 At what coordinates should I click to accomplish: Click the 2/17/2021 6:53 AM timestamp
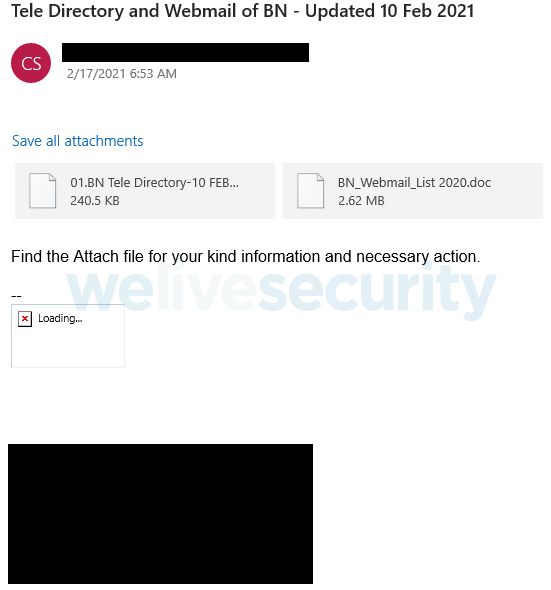[x=122, y=74]
